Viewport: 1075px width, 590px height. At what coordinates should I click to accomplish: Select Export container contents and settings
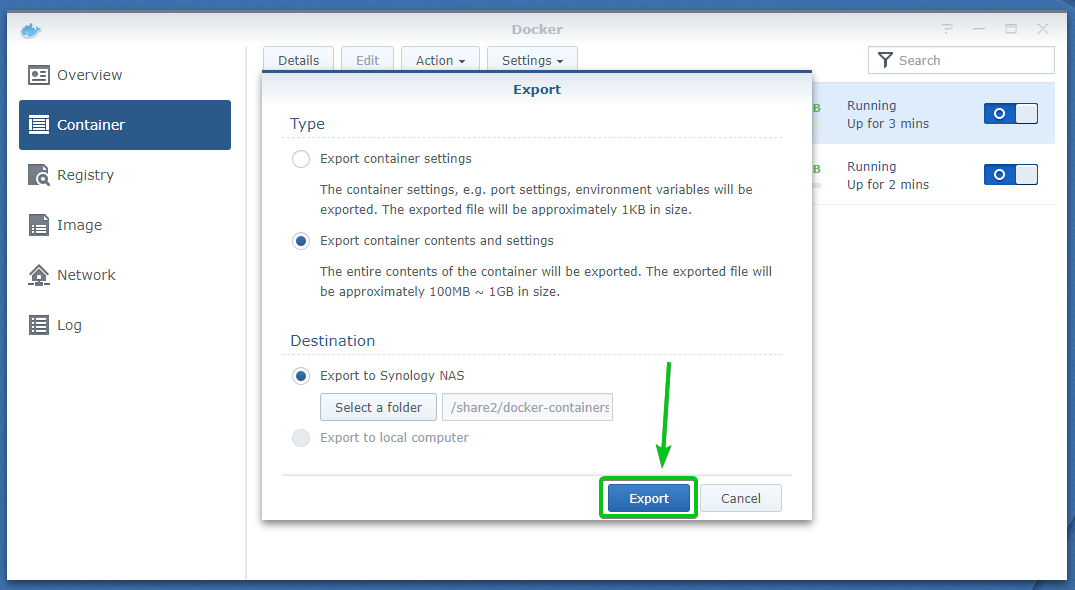coord(300,241)
